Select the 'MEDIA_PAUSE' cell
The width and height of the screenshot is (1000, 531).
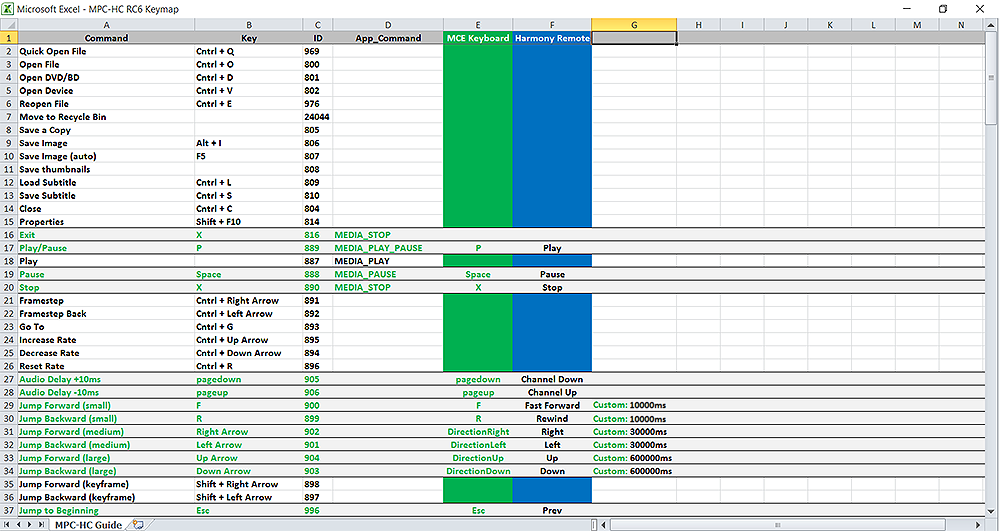[x=388, y=274]
